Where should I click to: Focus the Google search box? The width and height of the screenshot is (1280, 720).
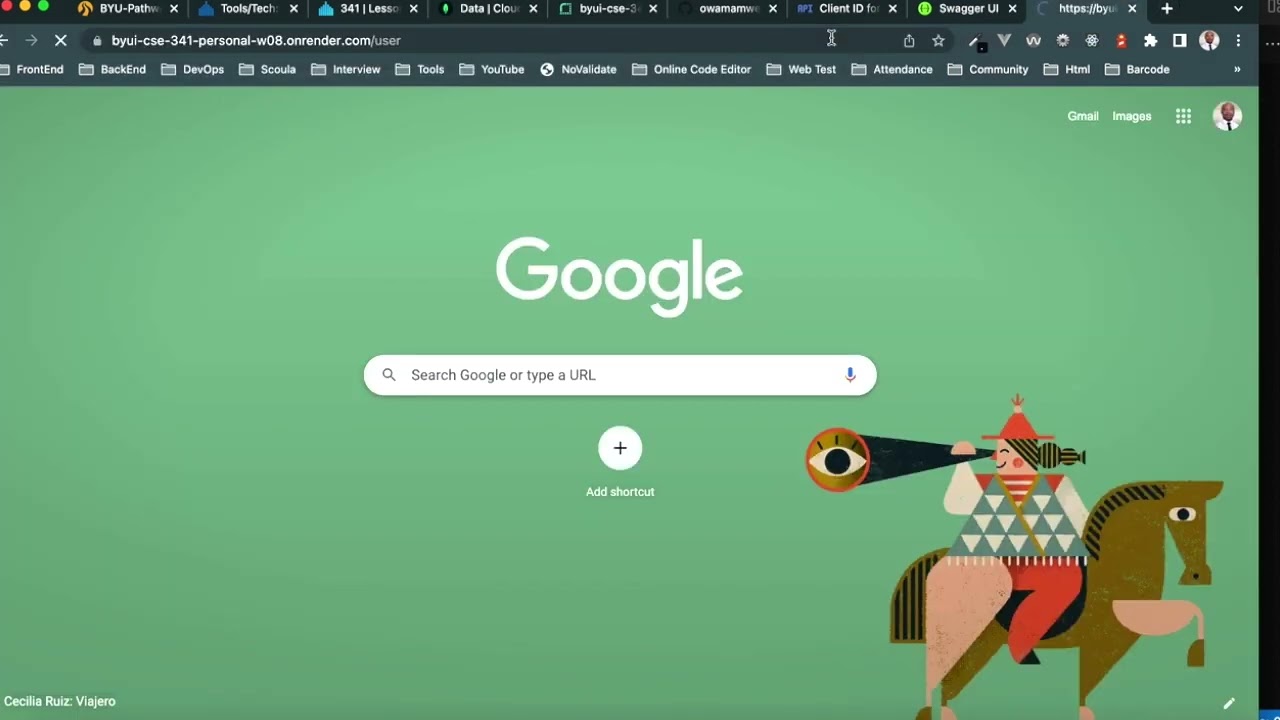pyautogui.click(x=620, y=375)
